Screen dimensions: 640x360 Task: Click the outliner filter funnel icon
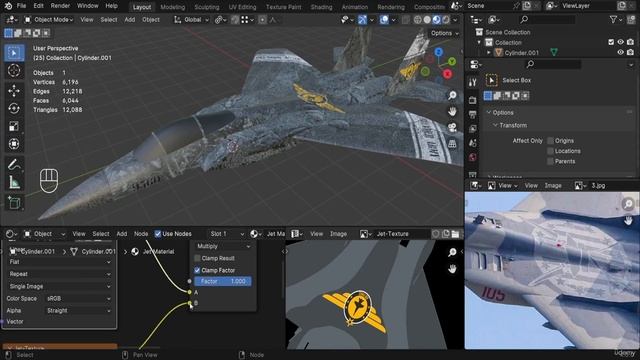point(613,19)
